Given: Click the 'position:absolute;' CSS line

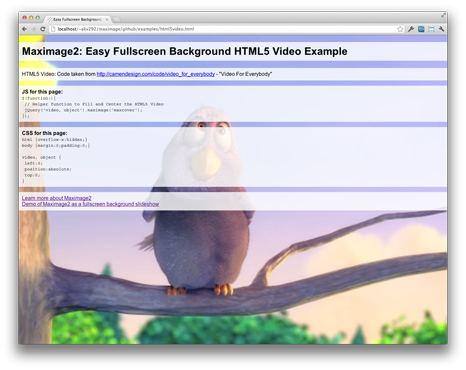Looking at the screenshot, I should pyautogui.click(x=48, y=169).
